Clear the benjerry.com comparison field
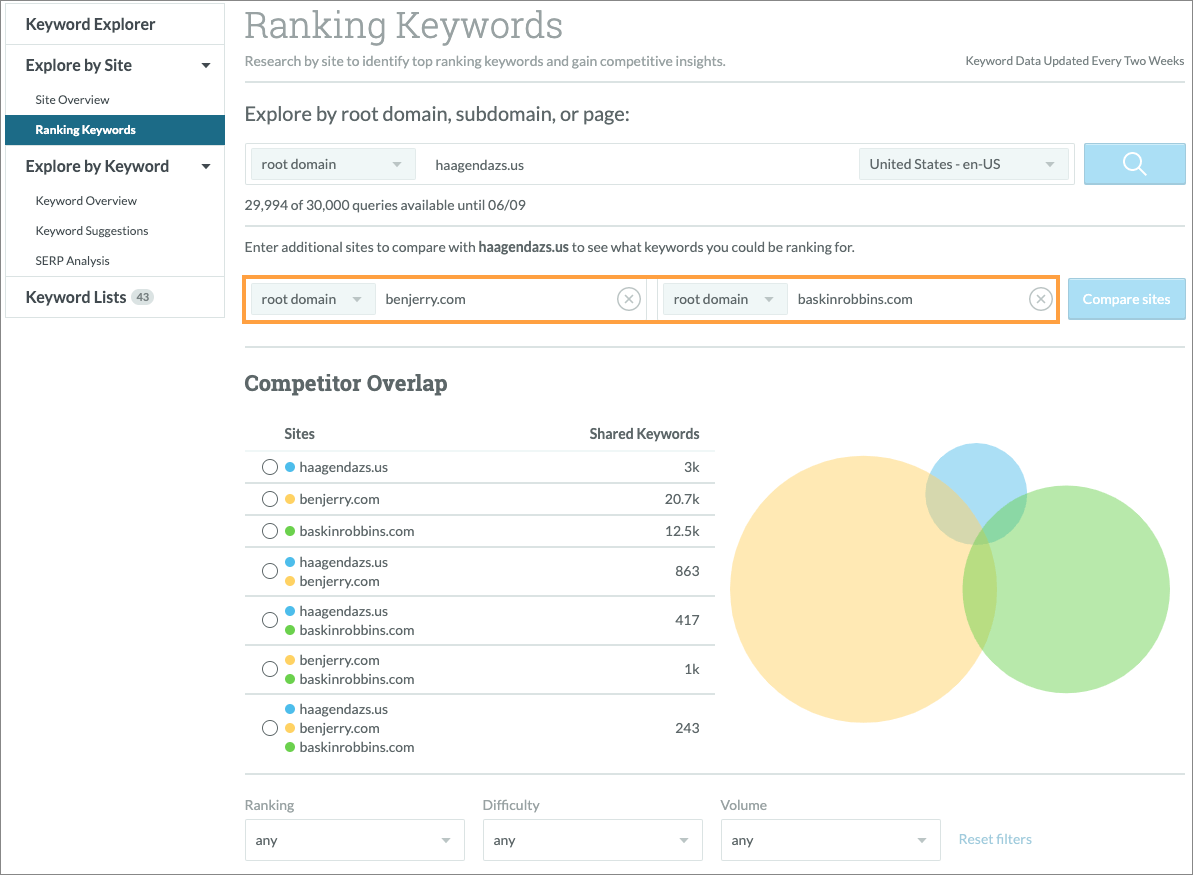 [628, 299]
